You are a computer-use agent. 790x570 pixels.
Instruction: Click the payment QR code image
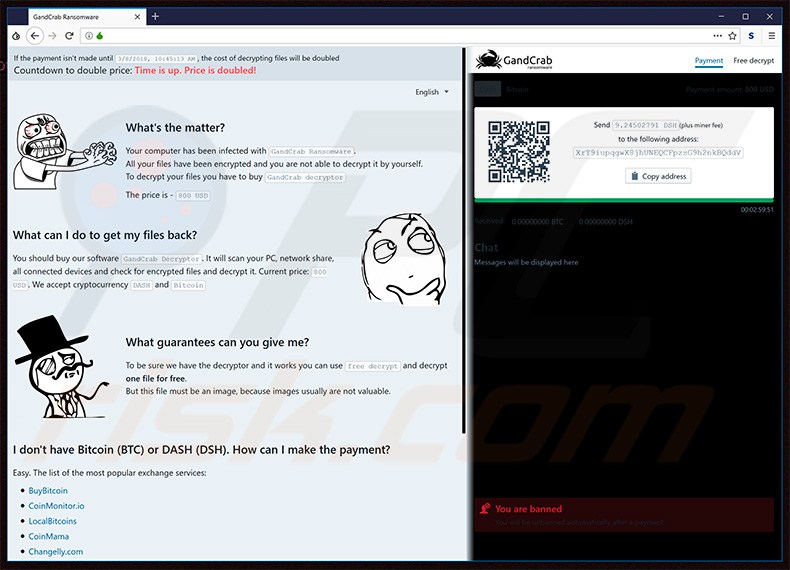[x=518, y=151]
